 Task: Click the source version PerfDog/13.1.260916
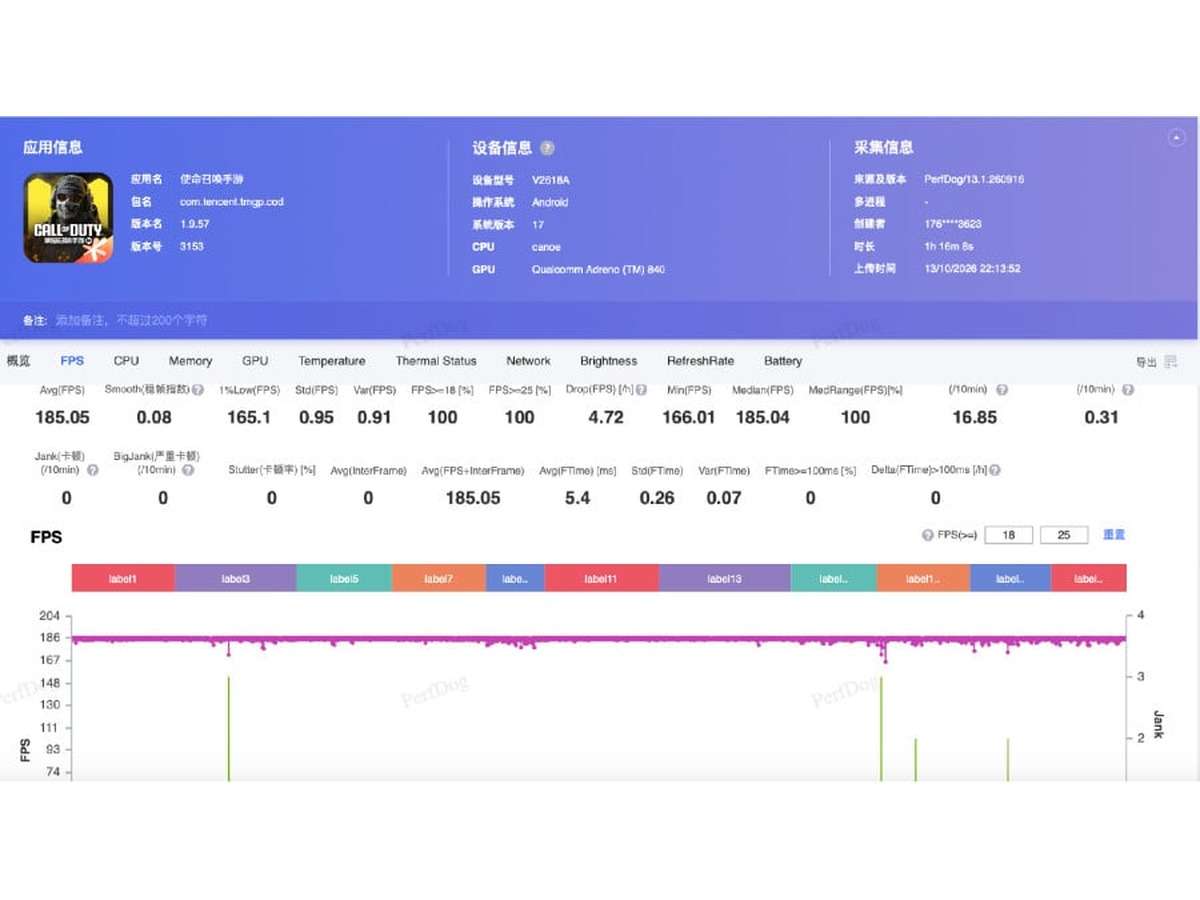click(974, 180)
